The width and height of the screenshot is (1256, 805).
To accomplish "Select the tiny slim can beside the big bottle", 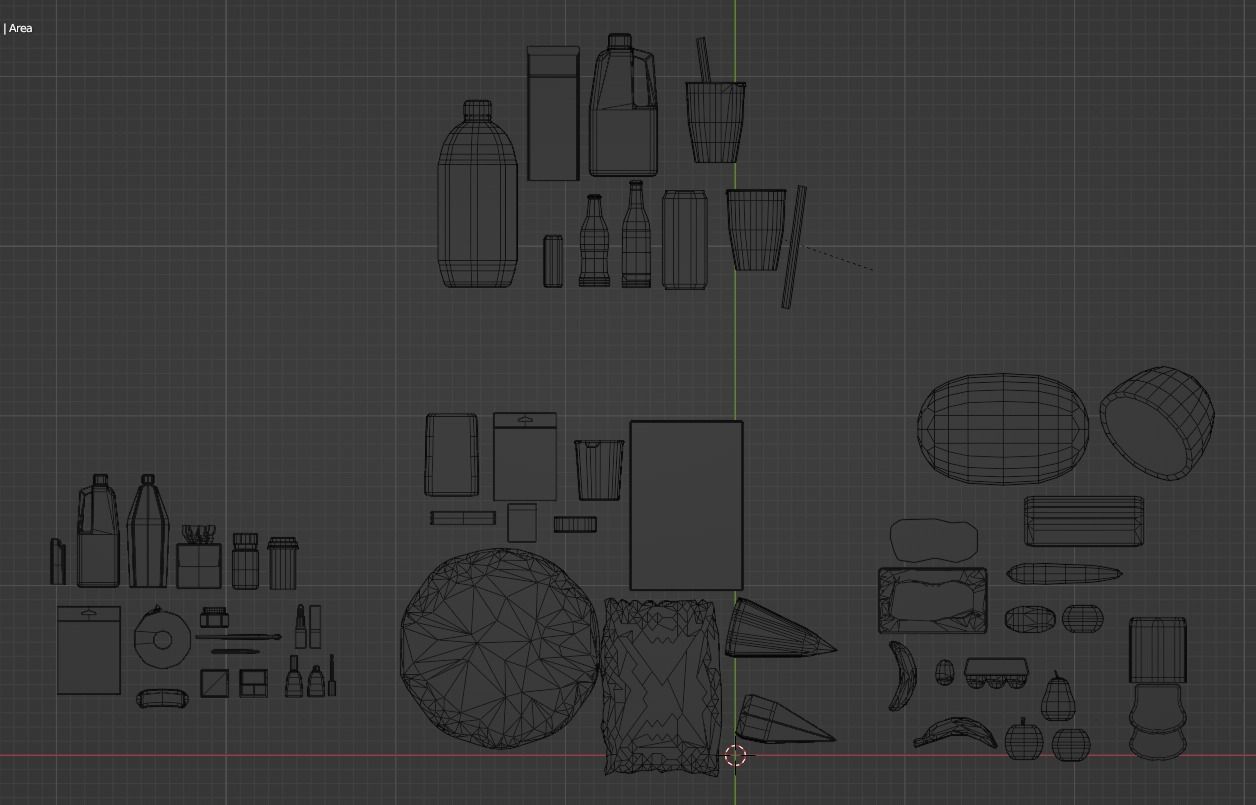I will click(x=553, y=262).
